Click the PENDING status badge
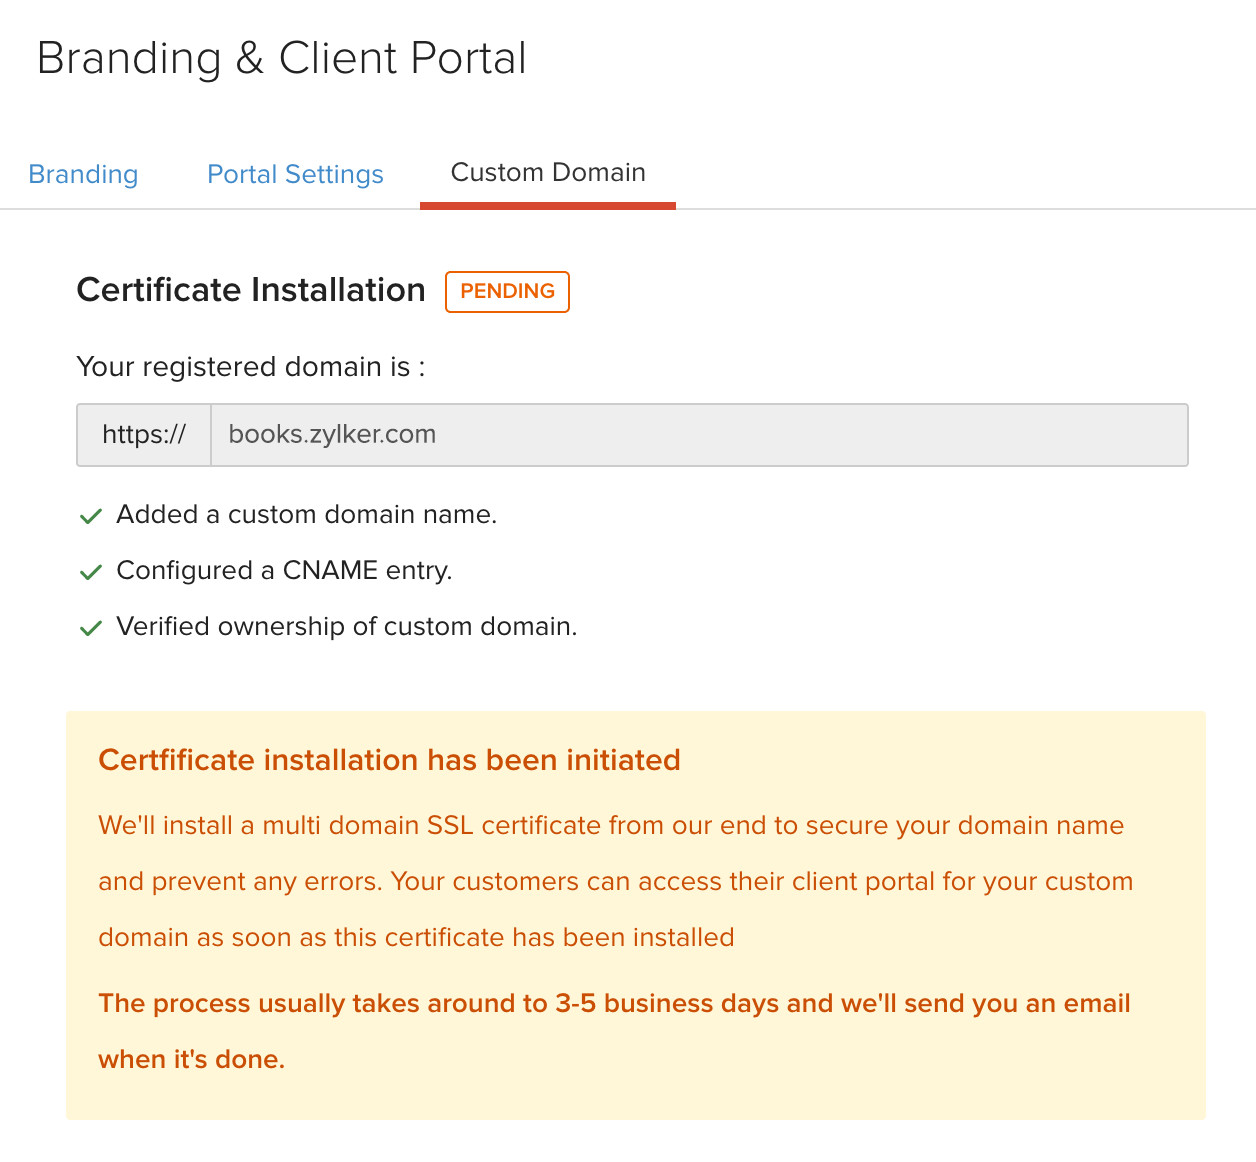 [507, 292]
